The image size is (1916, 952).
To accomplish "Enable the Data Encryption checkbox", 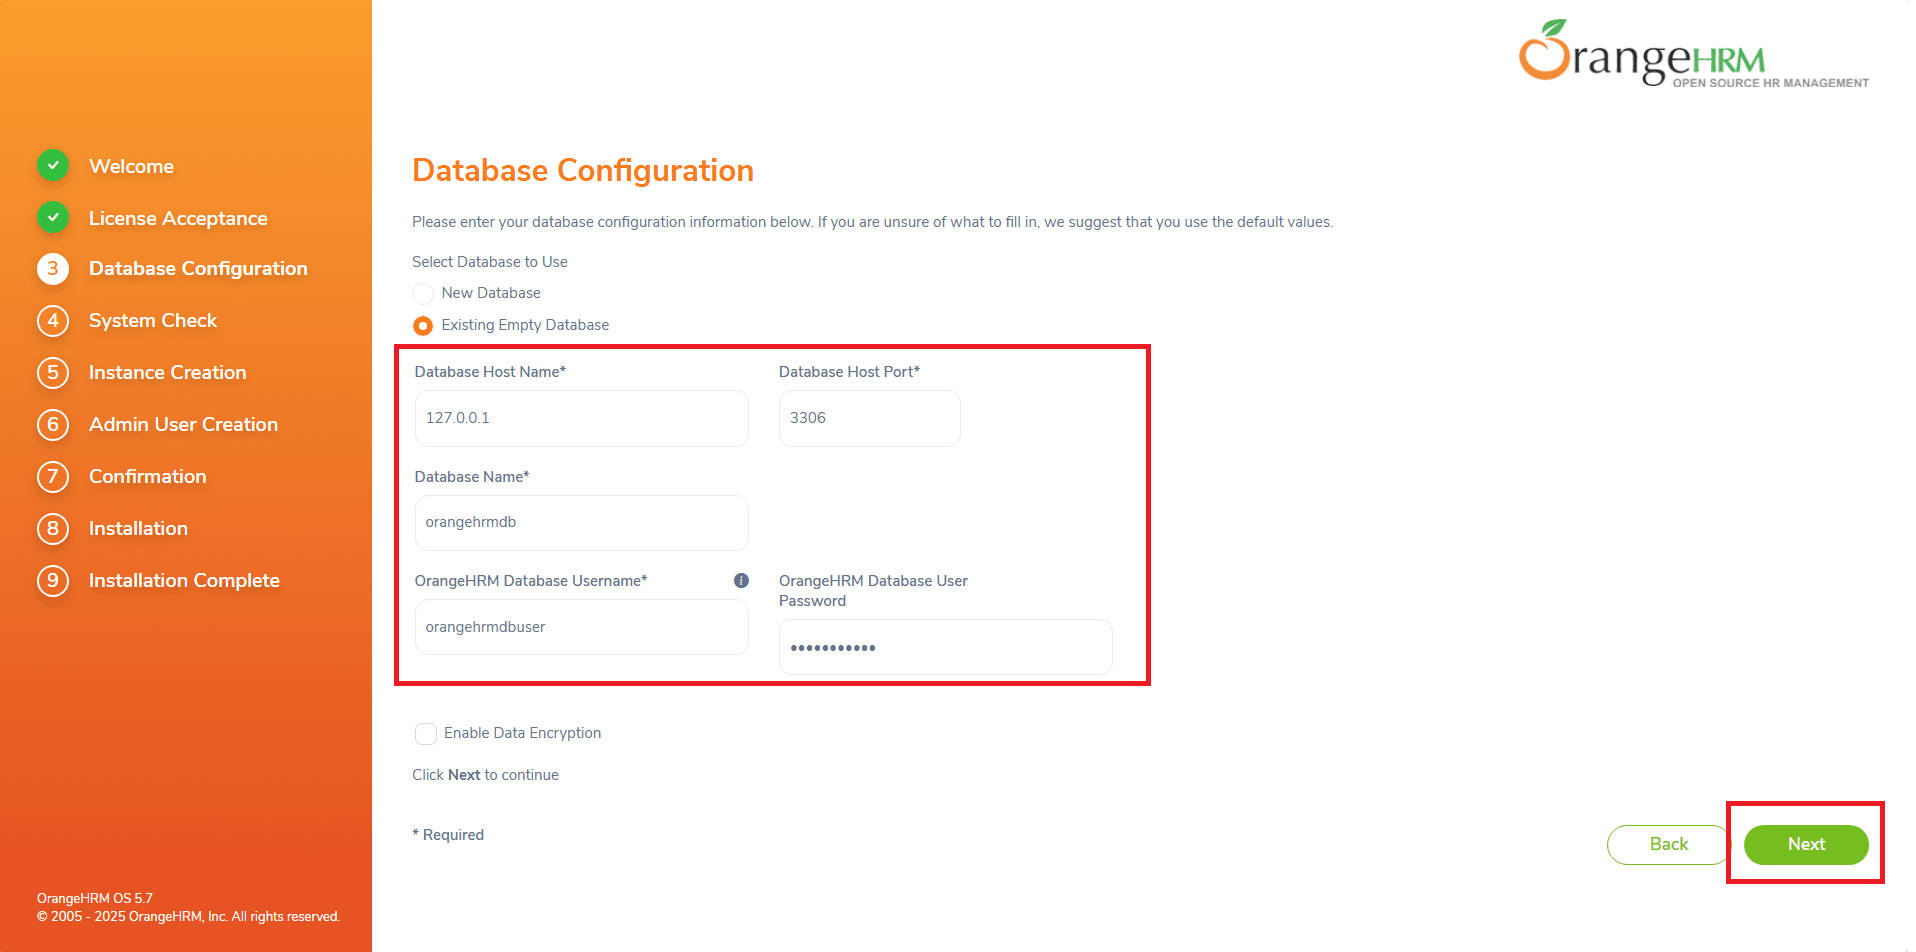I will point(426,734).
